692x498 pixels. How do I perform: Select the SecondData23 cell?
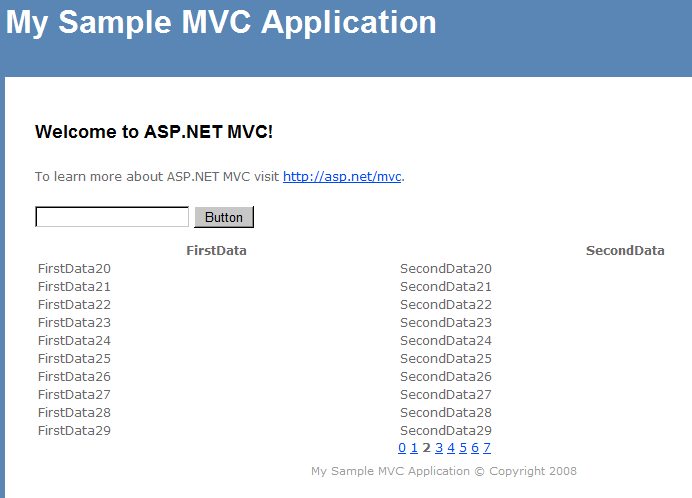click(x=446, y=323)
